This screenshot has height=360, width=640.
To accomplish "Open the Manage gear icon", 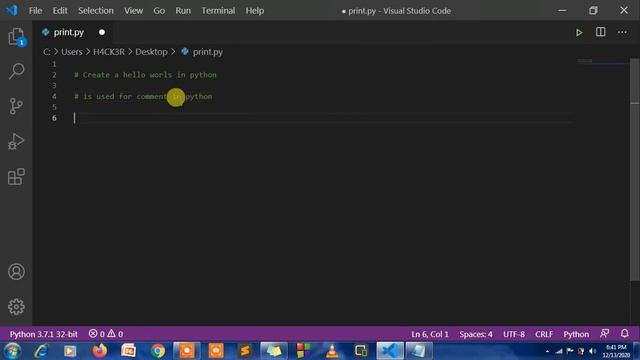I will coord(16,307).
